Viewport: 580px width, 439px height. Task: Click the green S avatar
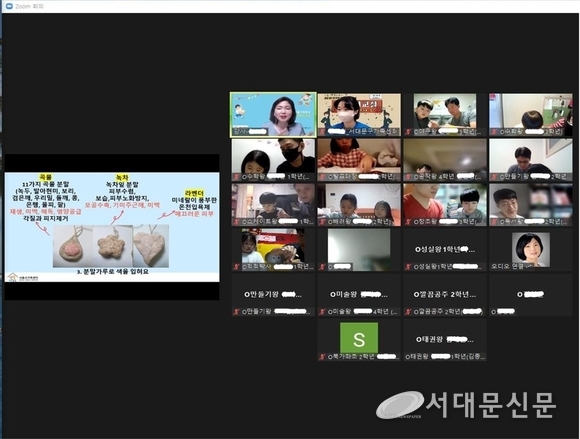pos(359,338)
